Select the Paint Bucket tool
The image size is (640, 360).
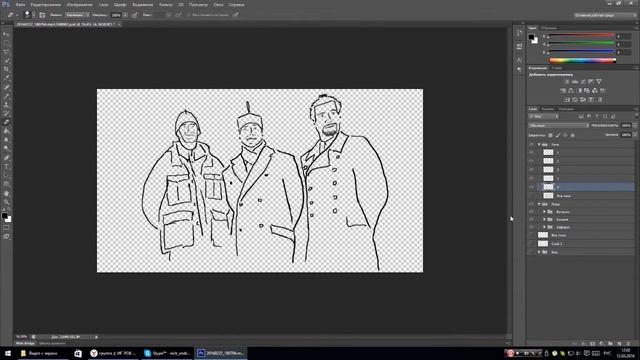click(x=6, y=131)
